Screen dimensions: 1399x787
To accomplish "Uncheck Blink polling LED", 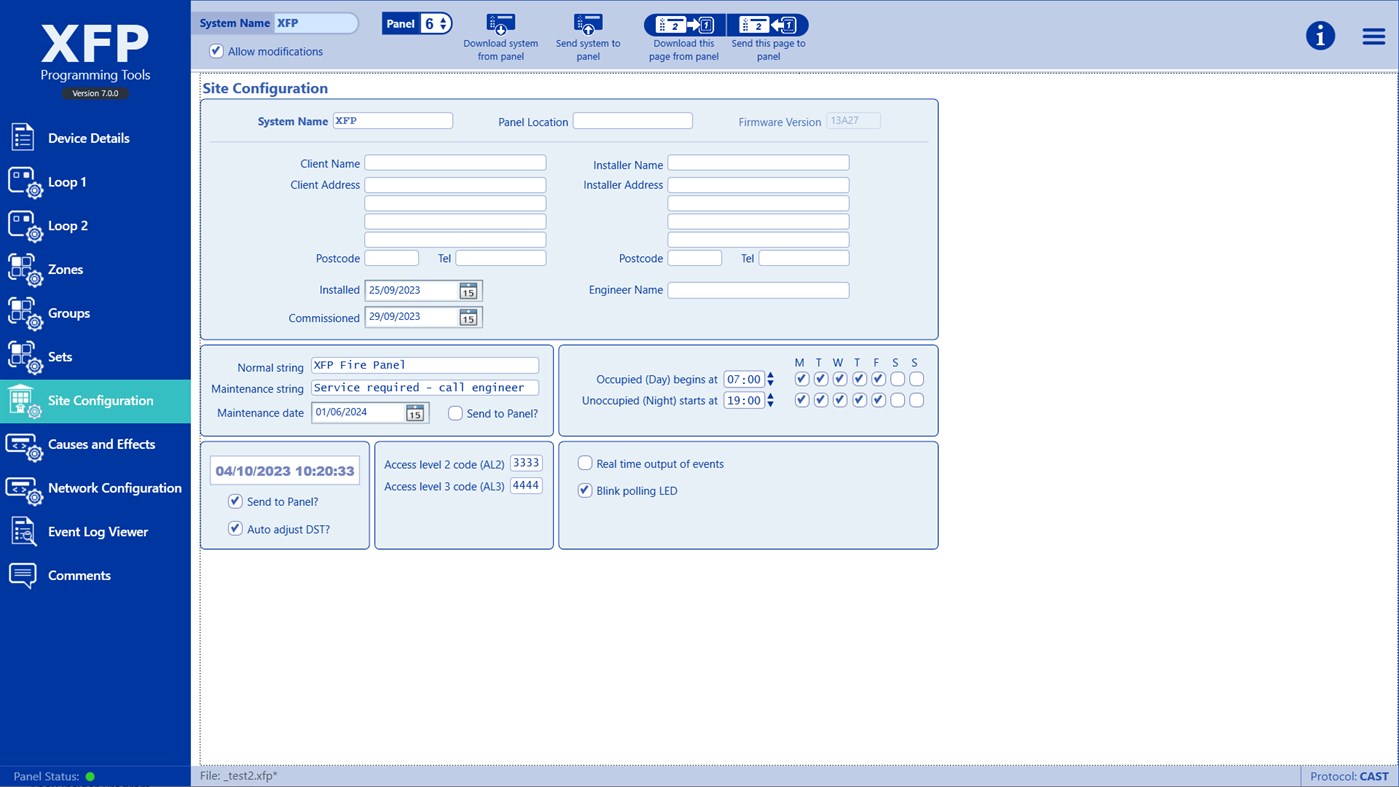I will [x=584, y=490].
